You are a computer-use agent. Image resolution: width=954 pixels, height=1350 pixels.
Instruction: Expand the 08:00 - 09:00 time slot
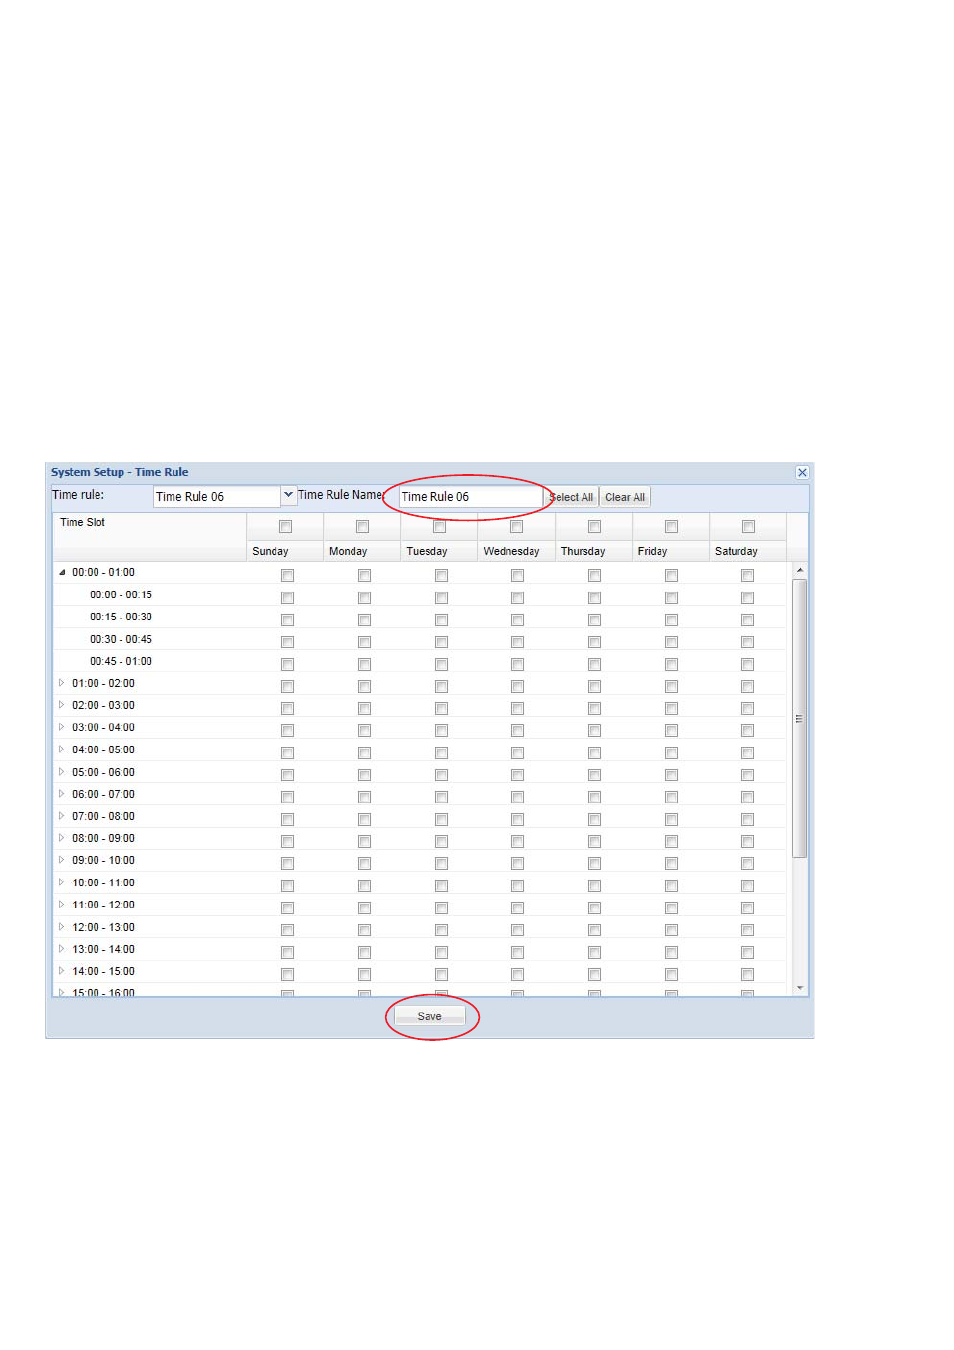click(62, 839)
